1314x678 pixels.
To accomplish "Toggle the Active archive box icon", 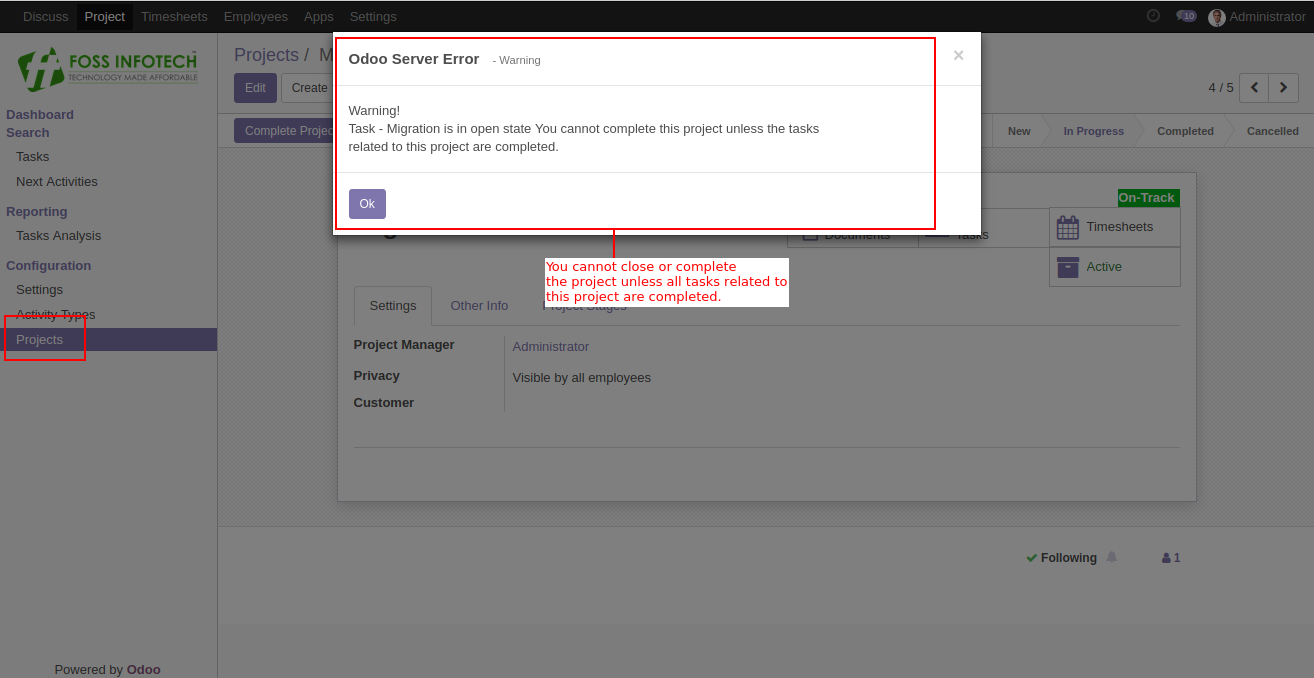I will click(1068, 267).
